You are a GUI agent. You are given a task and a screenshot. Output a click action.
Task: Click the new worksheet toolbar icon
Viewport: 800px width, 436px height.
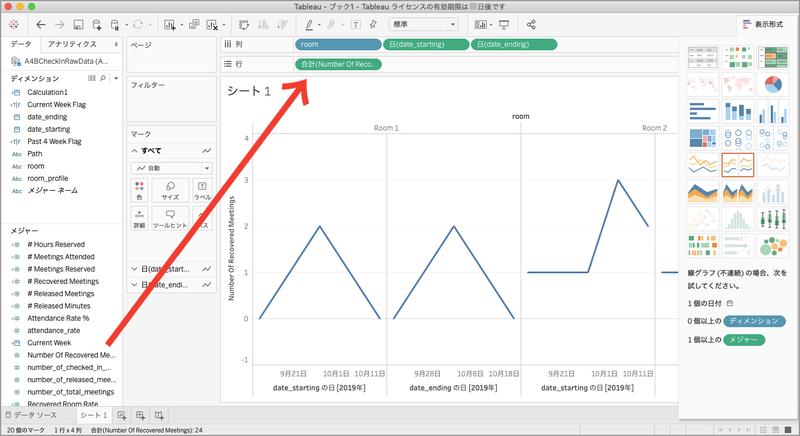click(169, 24)
